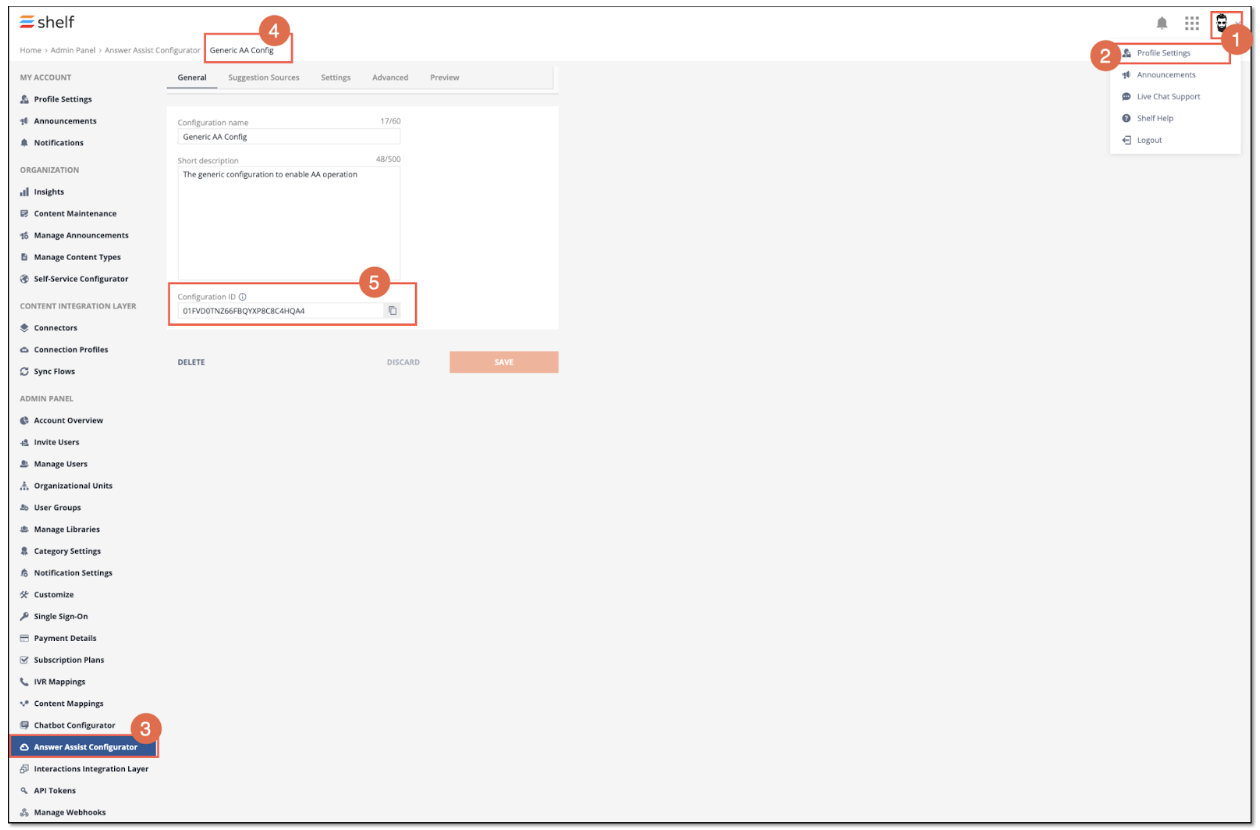Click the user avatar in the top-right corner
1260x830 pixels.
tap(1221, 23)
